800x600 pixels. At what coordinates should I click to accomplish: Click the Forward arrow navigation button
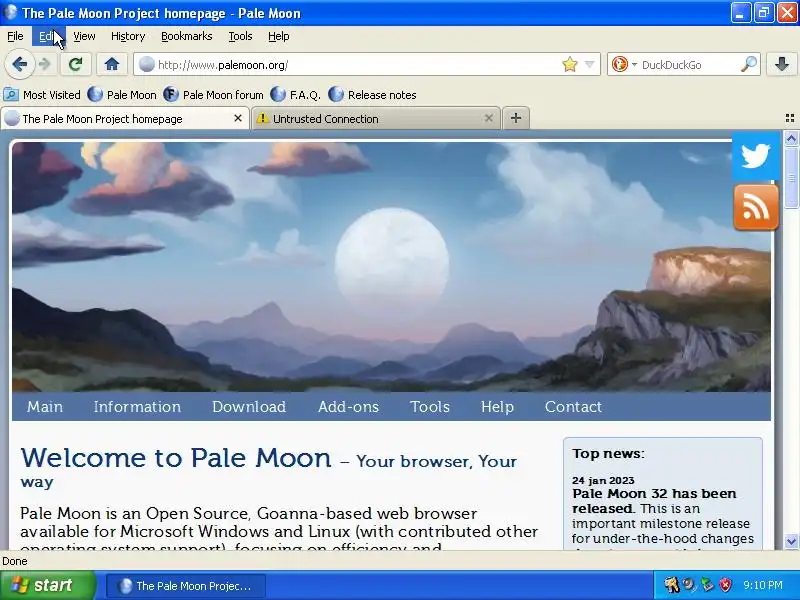click(x=45, y=64)
